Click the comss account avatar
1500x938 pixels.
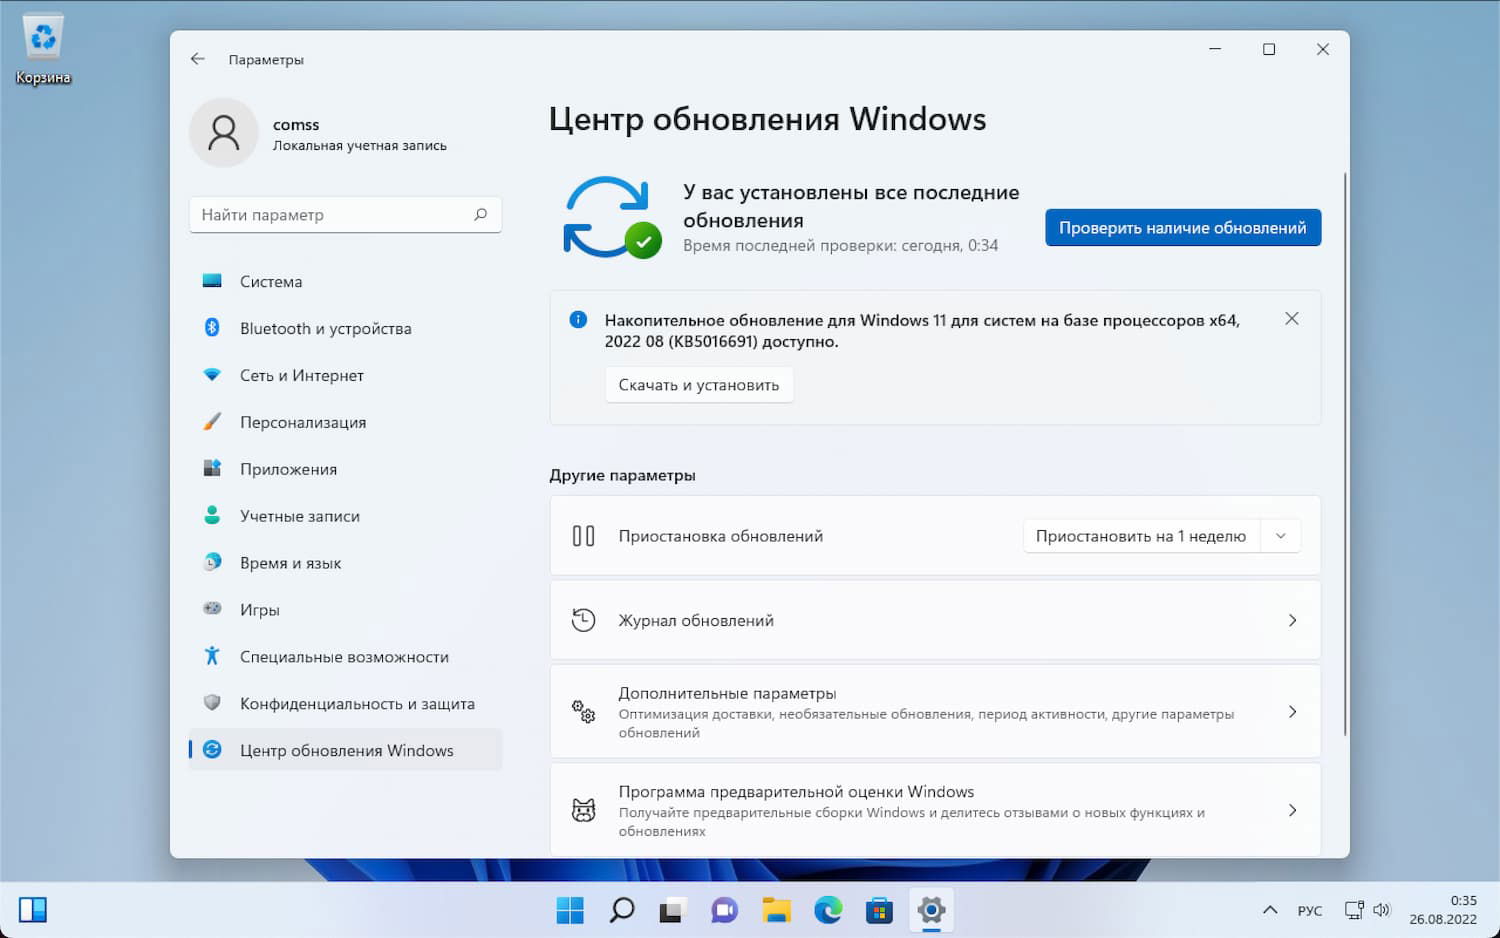click(224, 132)
